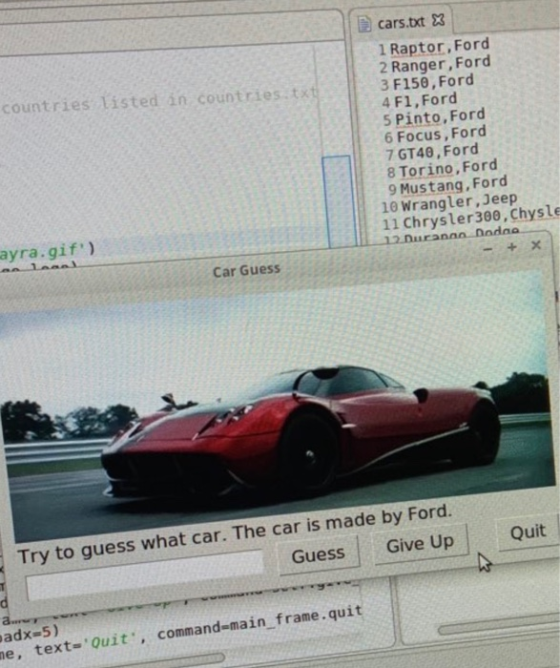The image size is (560, 668).
Task: Click the Wrangler,Jeep line in cars.txt
Action: pyautogui.click(x=459, y=202)
